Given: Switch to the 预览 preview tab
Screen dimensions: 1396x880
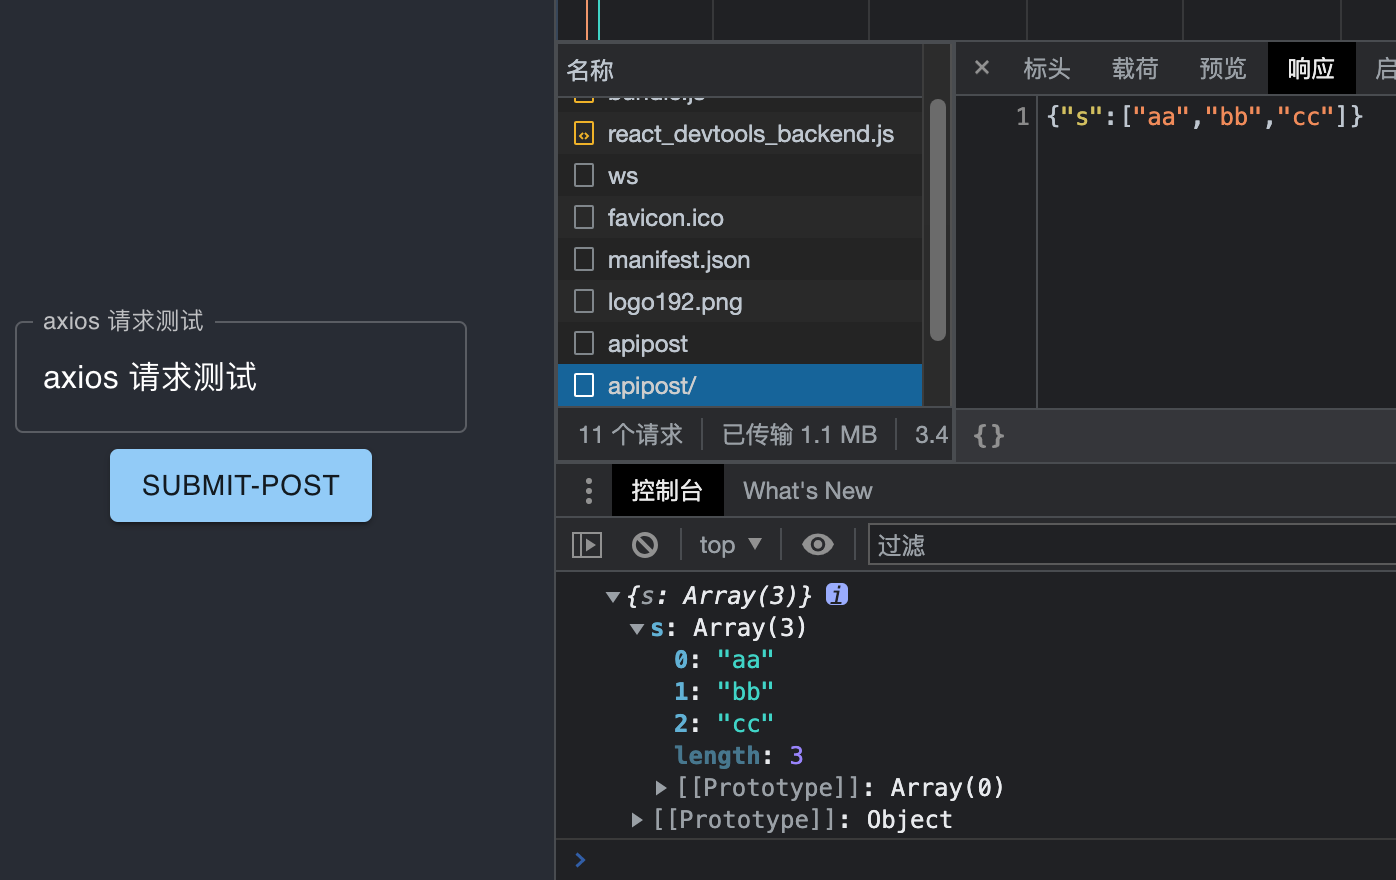Looking at the screenshot, I should 1222,68.
